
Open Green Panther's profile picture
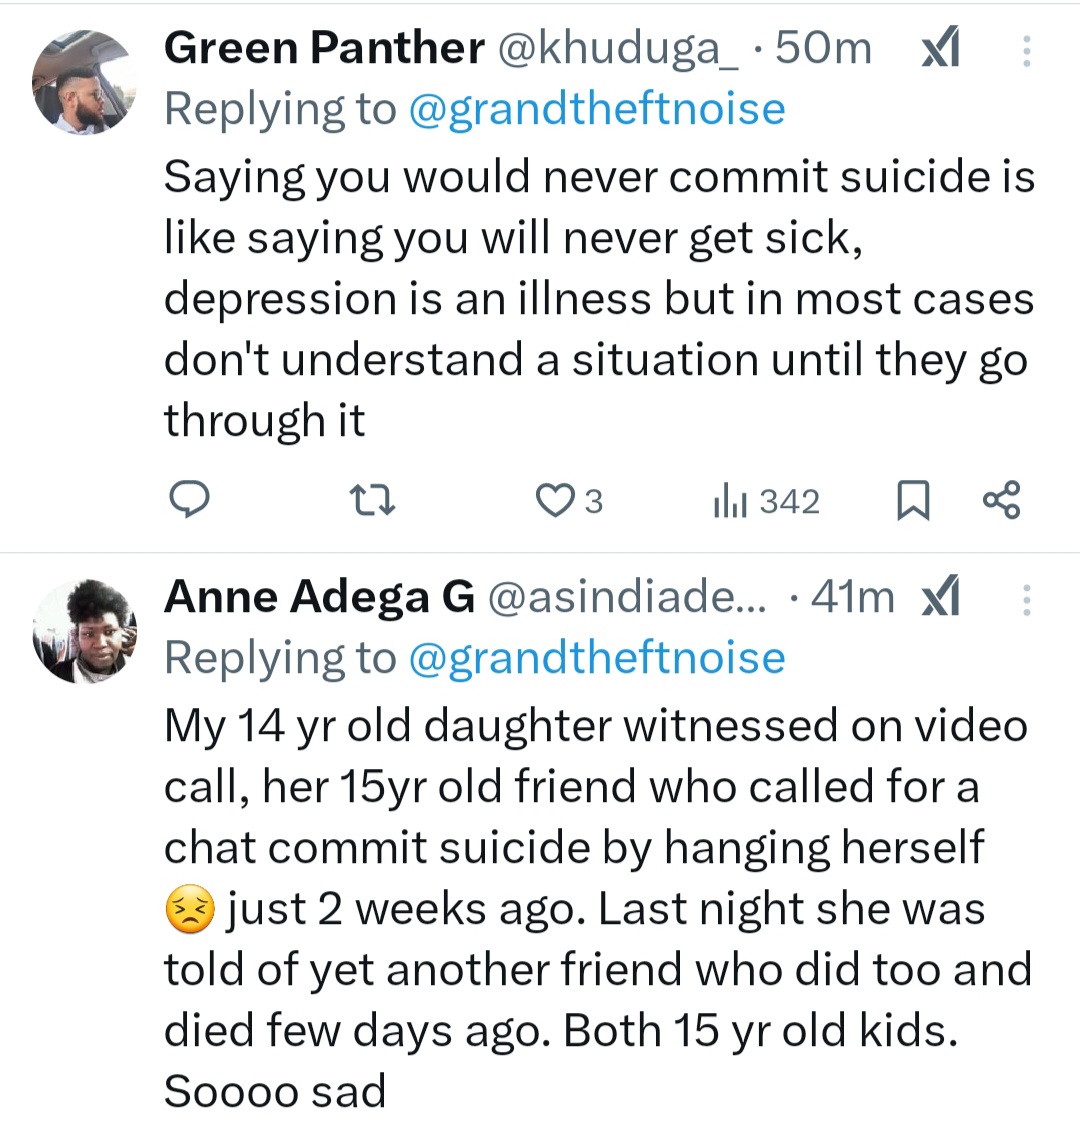(x=84, y=82)
